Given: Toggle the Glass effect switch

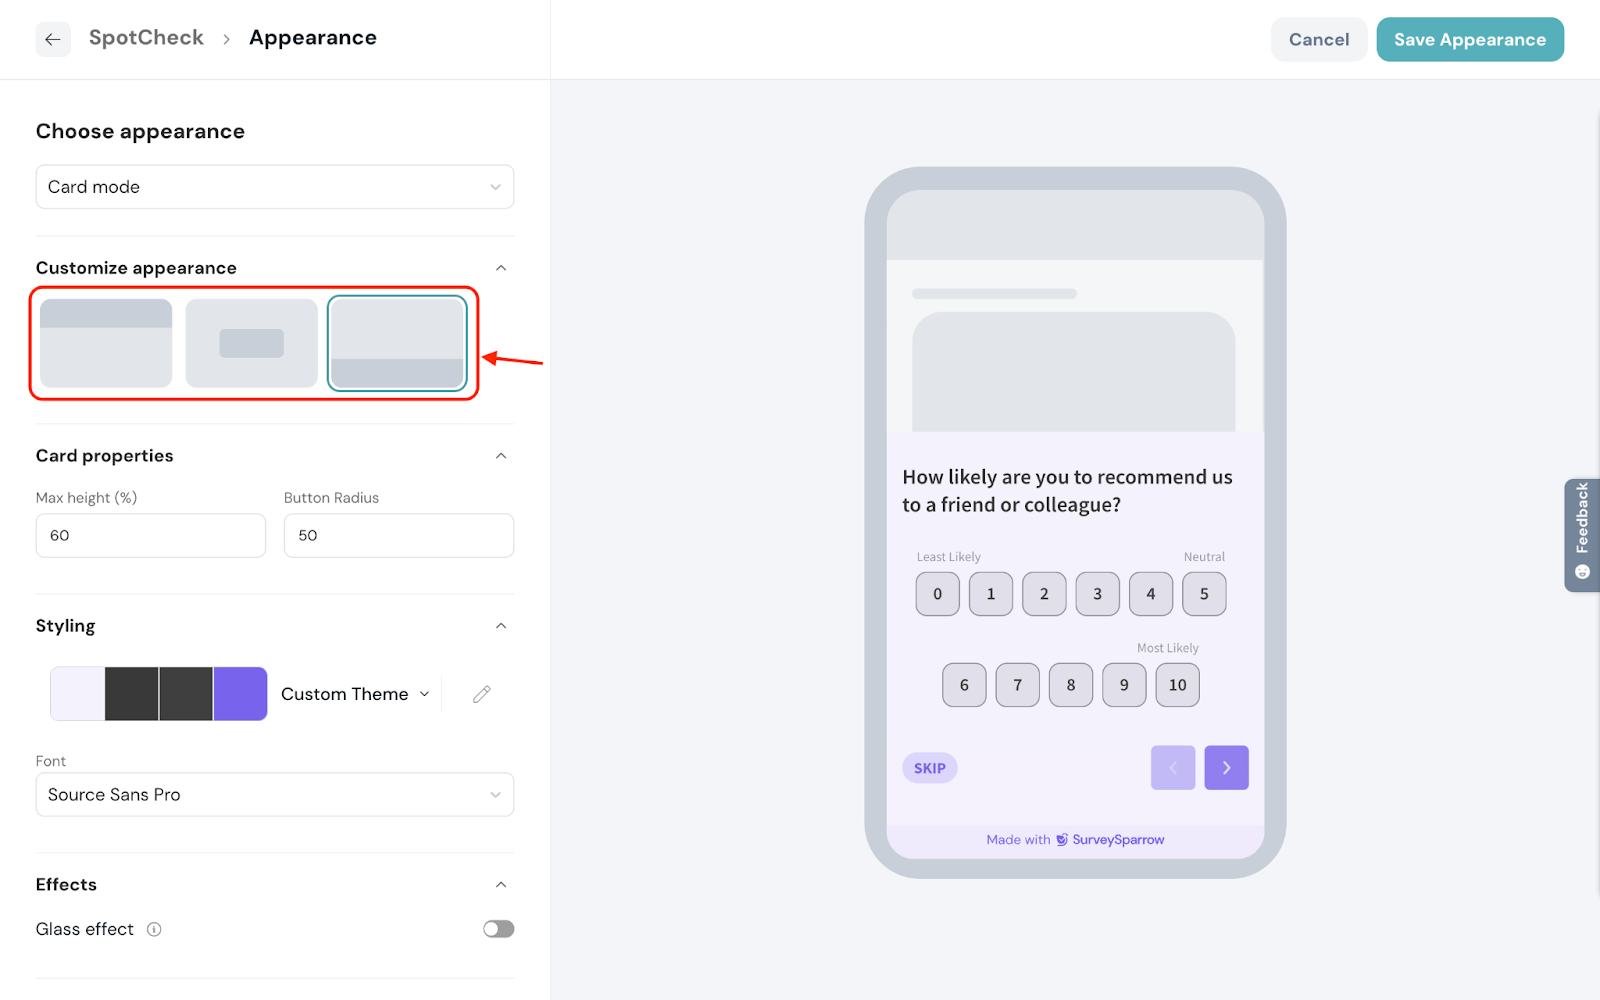Looking at the screenshot, I should [498, 929].
